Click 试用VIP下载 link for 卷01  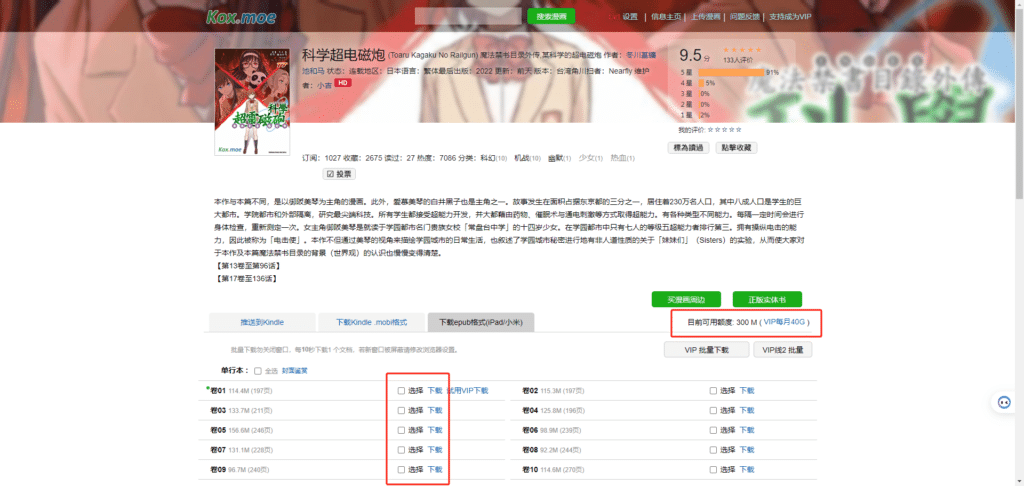[468, 391]
